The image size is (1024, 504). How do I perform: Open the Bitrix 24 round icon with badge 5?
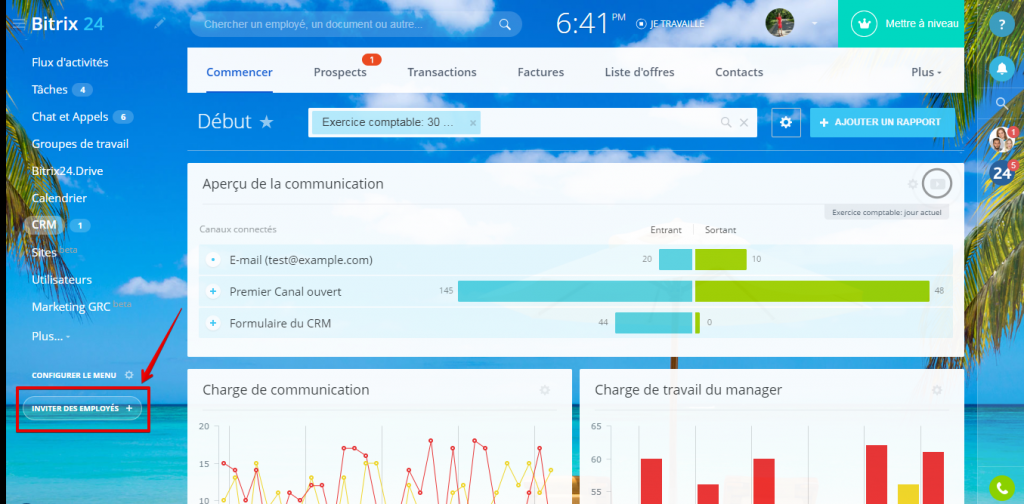click(1002, 172)
